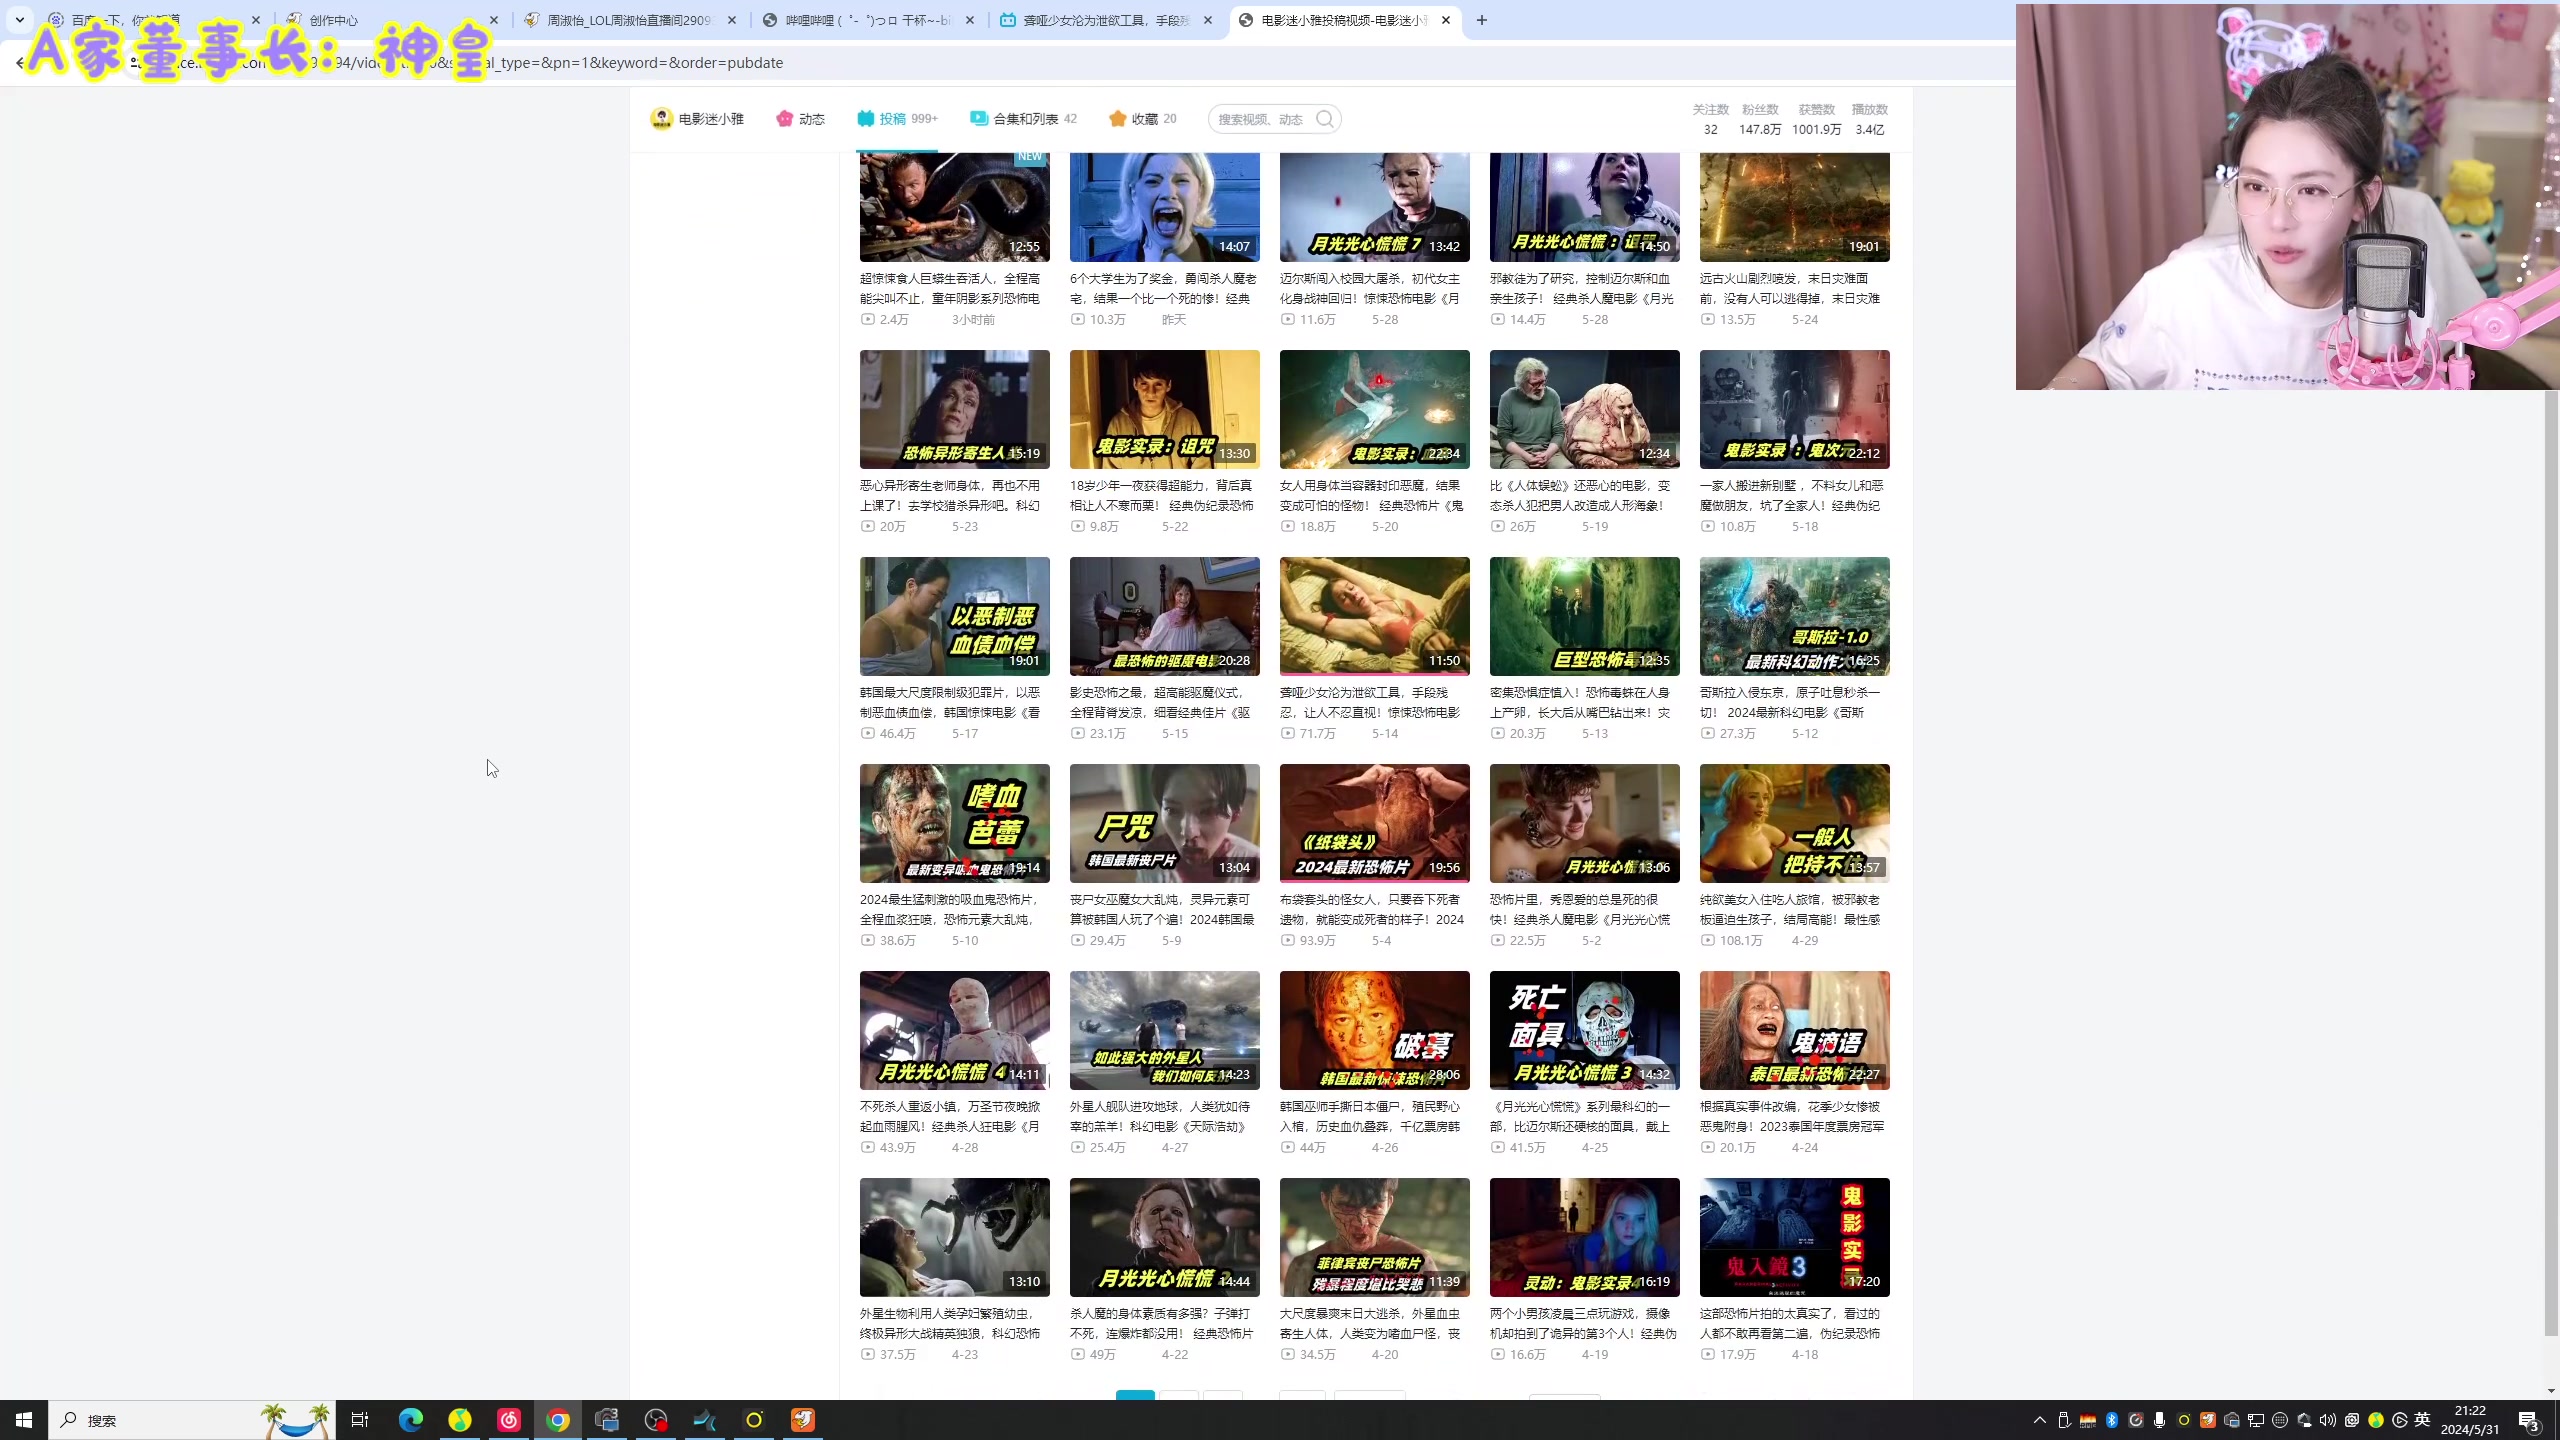Screen dimensions: 2560x1440
Task: Click microphone tray icon
Action: coord(2160,1420)
